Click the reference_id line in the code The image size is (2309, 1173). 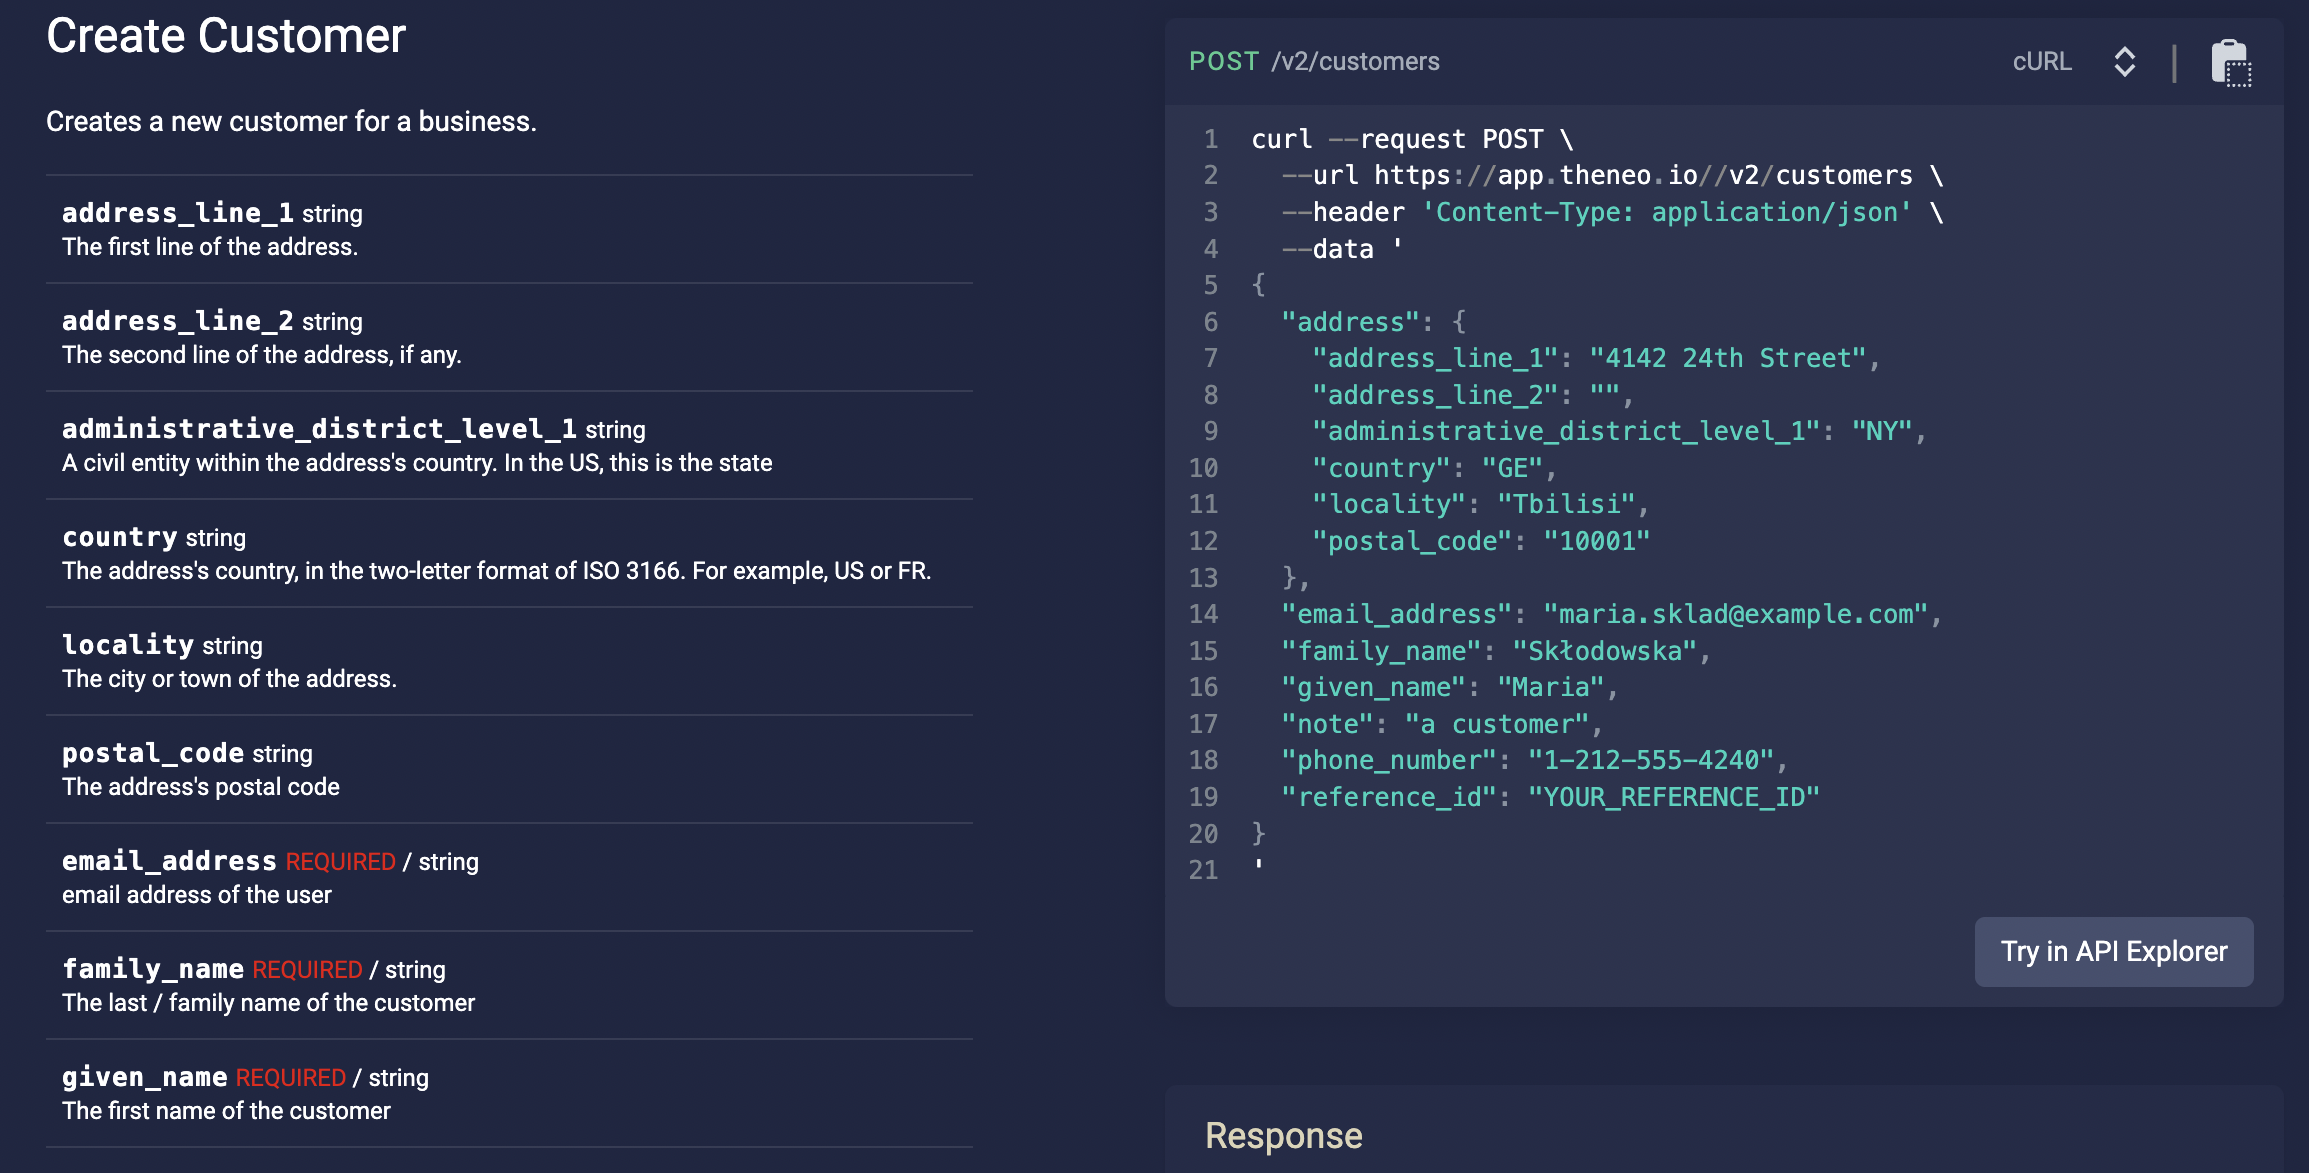pyautogui.click(x=1549, y=797)
